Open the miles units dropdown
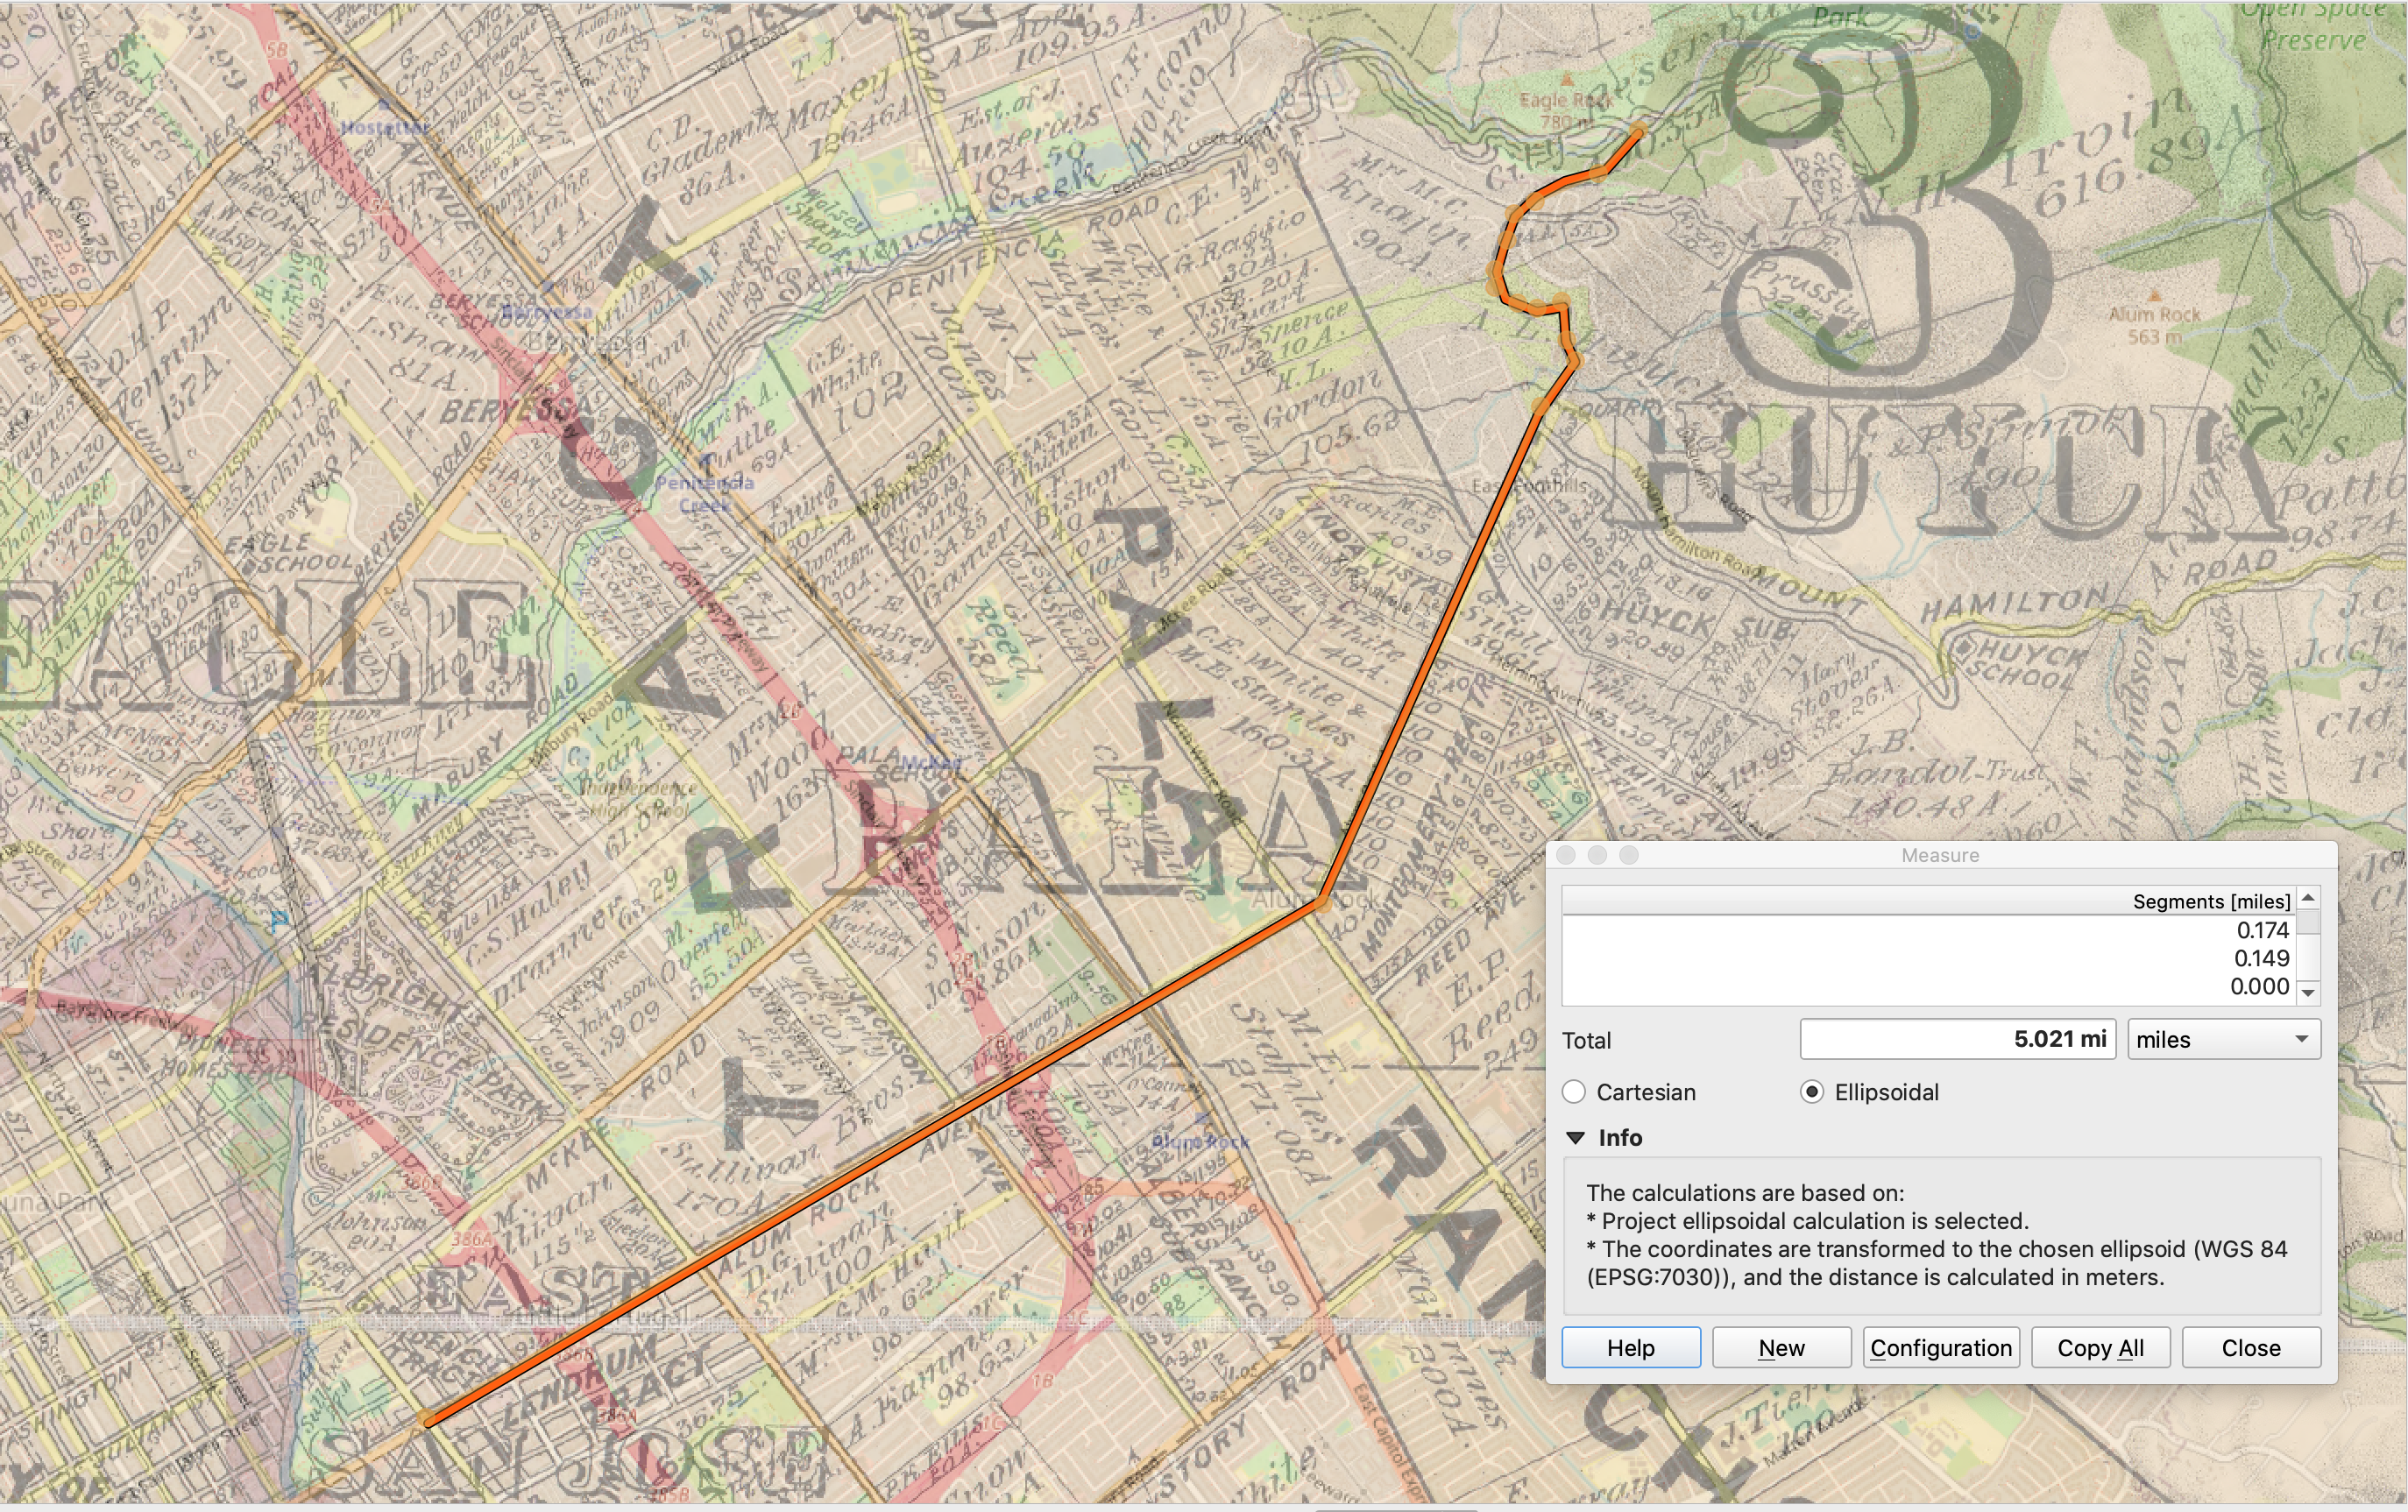2408x1512 pixels. click(x=2223, y=1040)
